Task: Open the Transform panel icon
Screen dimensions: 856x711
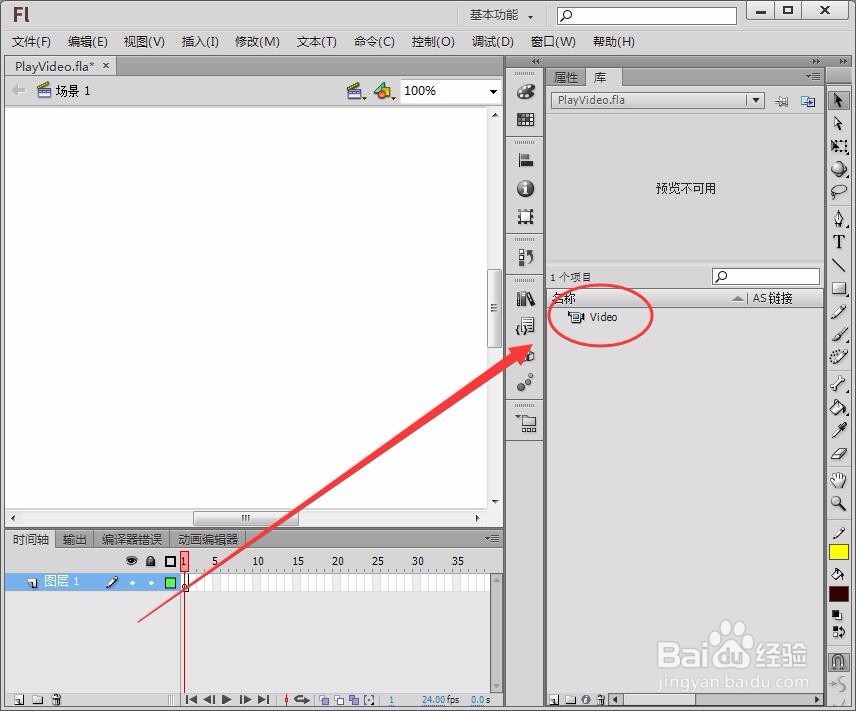Action: (x=525, y=216)
